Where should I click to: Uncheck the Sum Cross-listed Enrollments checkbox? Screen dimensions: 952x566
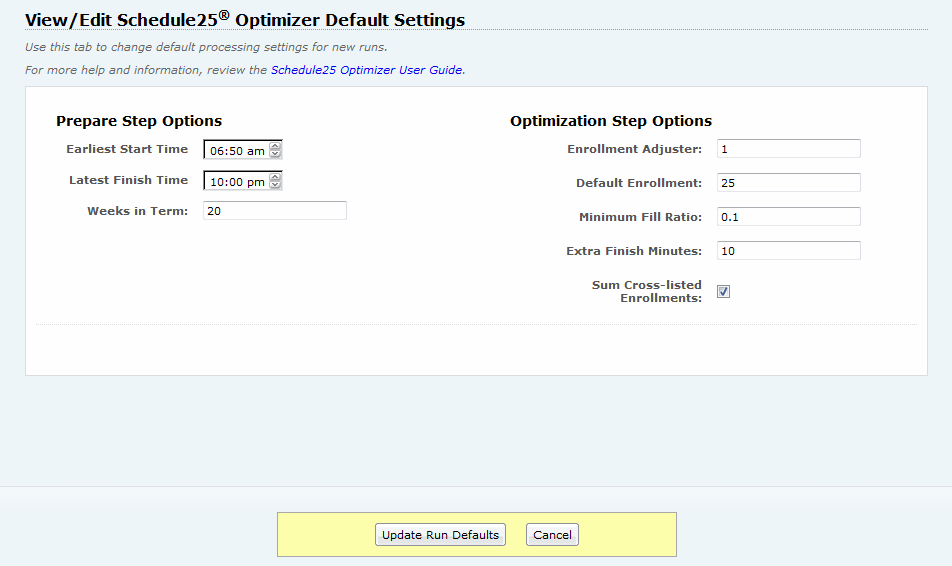[x=724, y=291]
